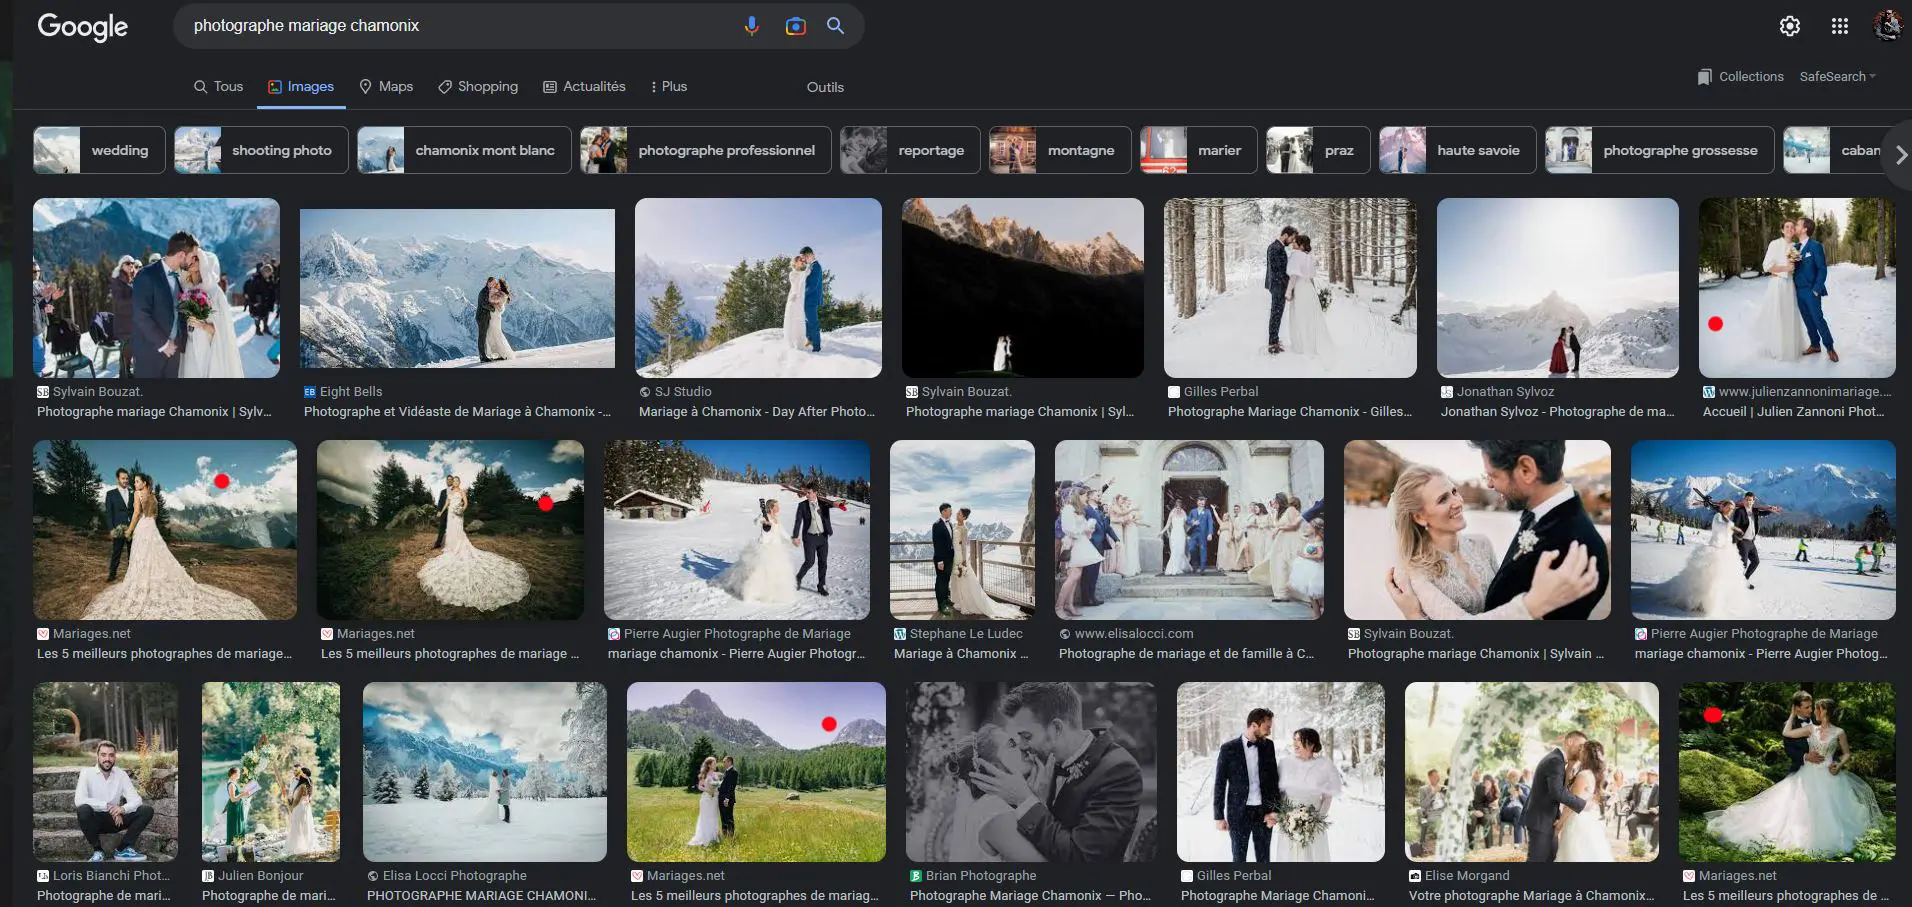Click the magnifying glass search button
The height and width of the screenshot is (907, 1912).
point(835,26)
